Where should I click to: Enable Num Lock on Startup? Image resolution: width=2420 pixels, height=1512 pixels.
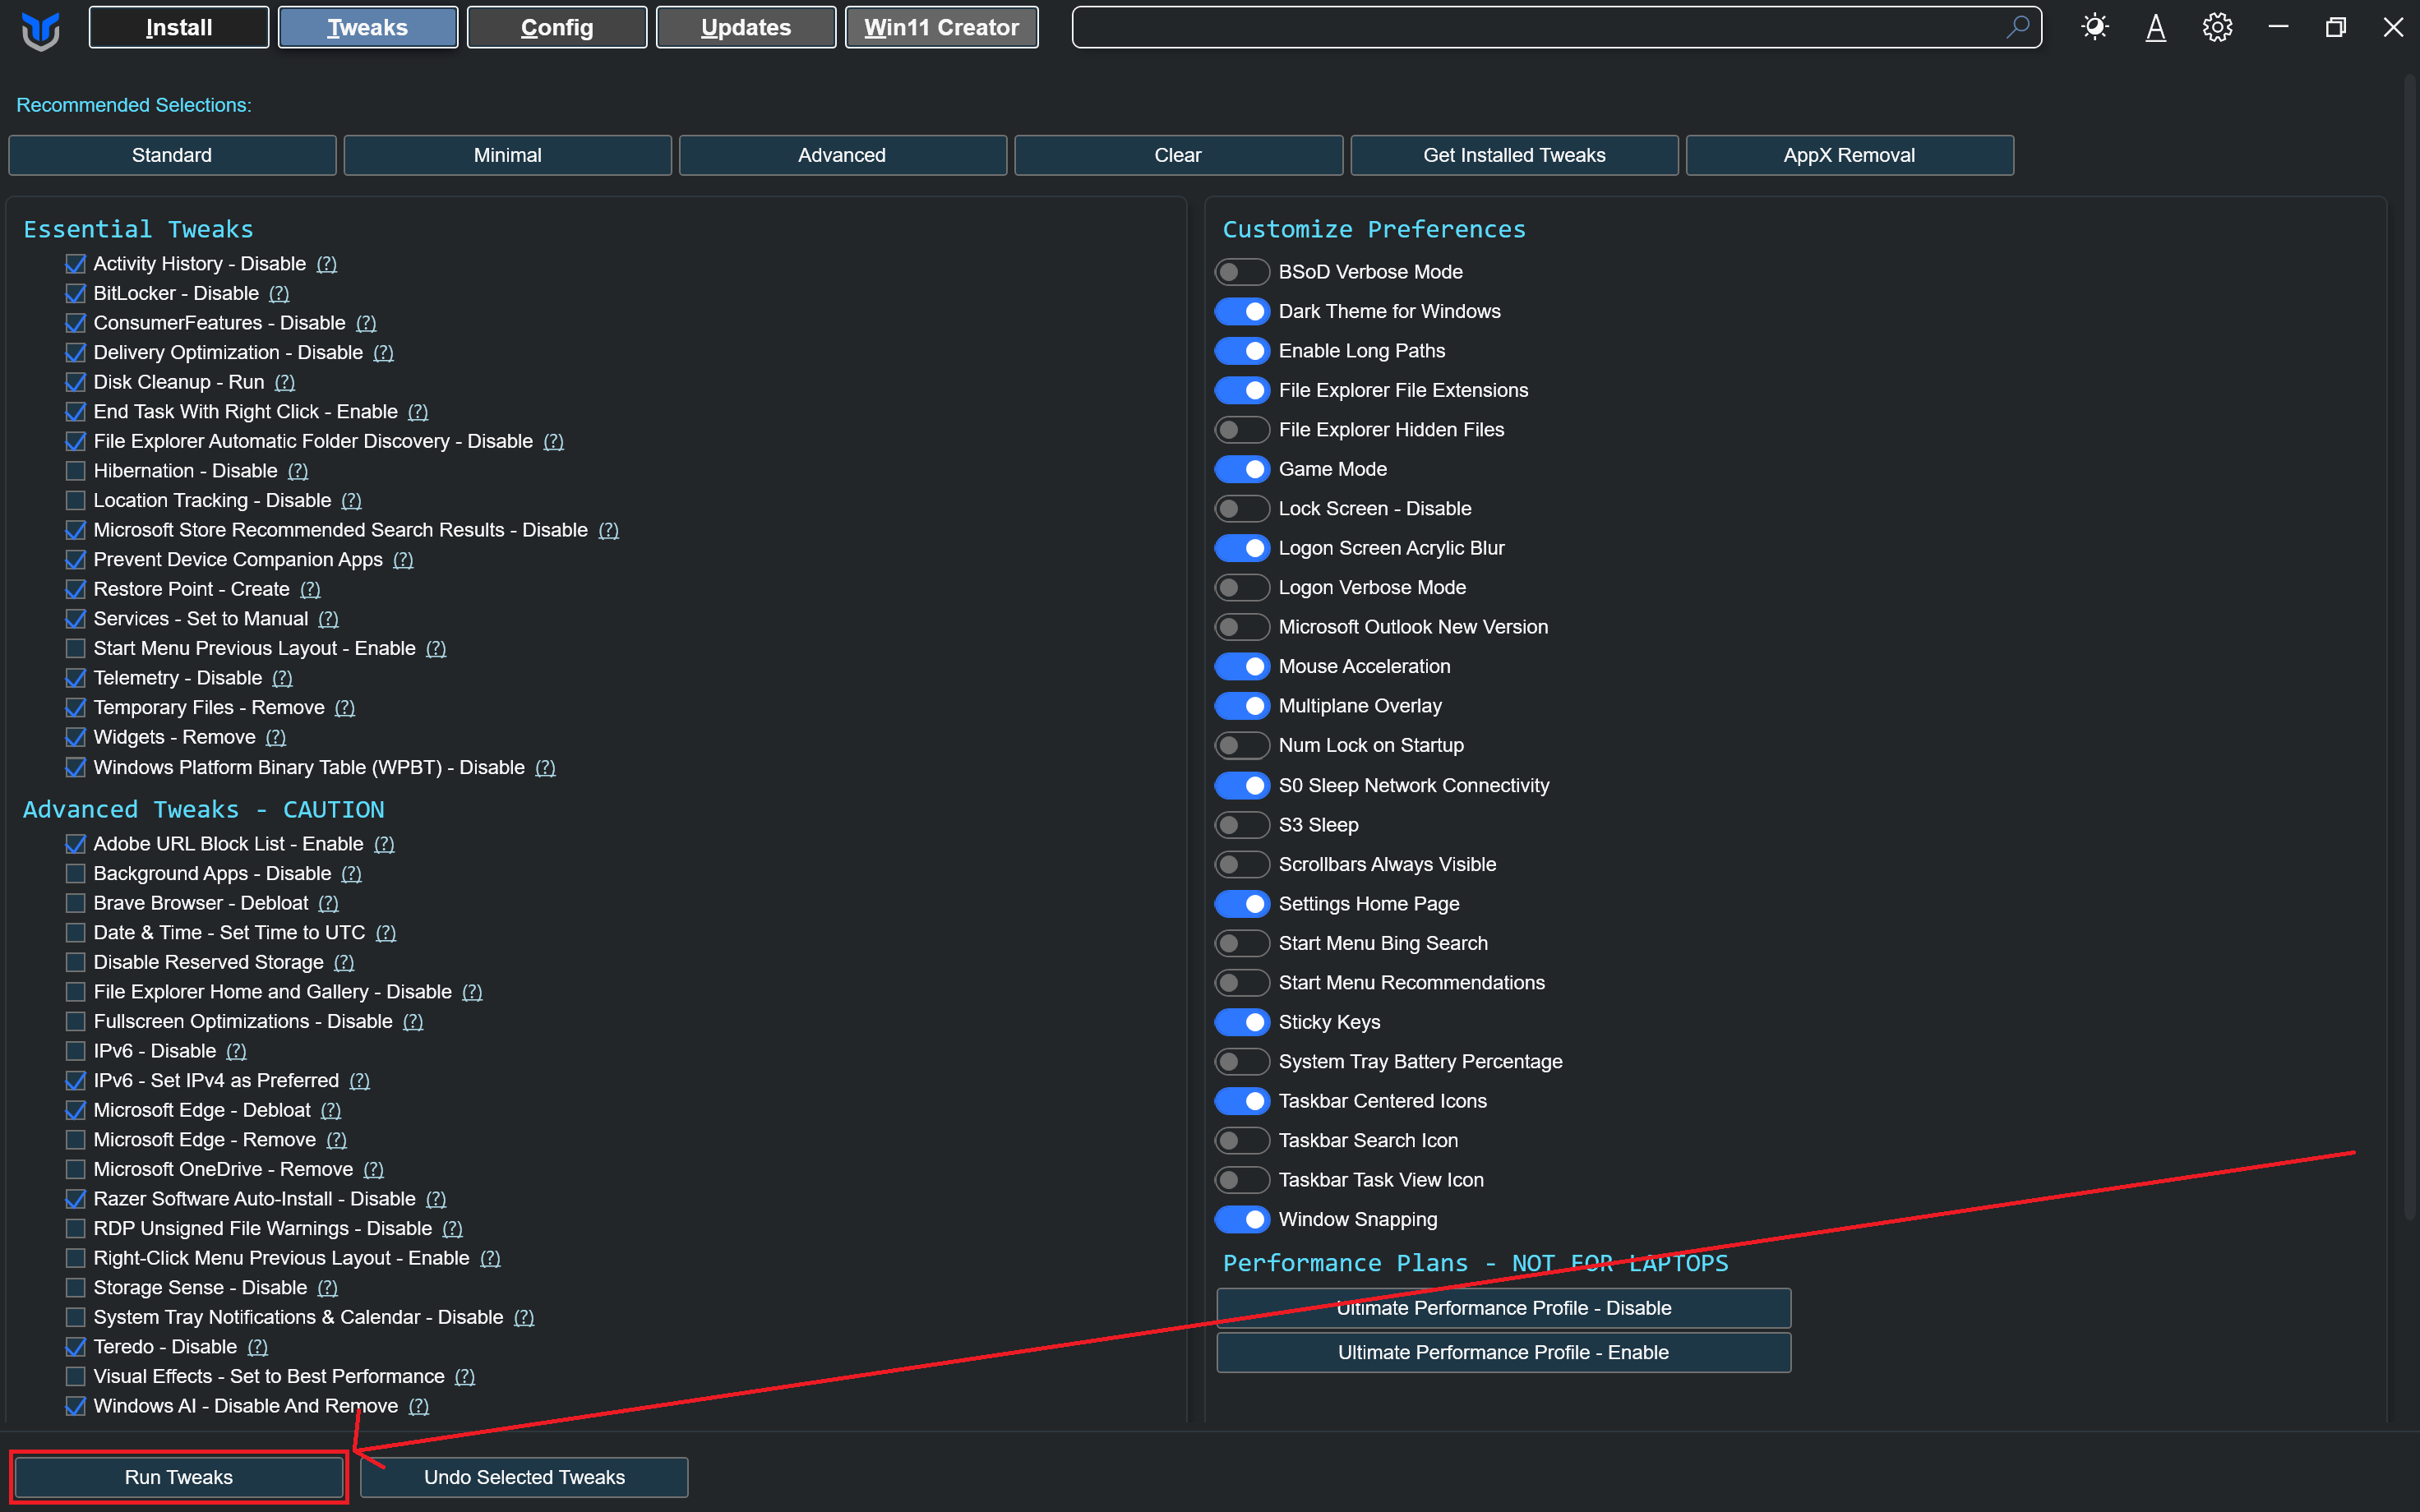[x=1242, y=746]
